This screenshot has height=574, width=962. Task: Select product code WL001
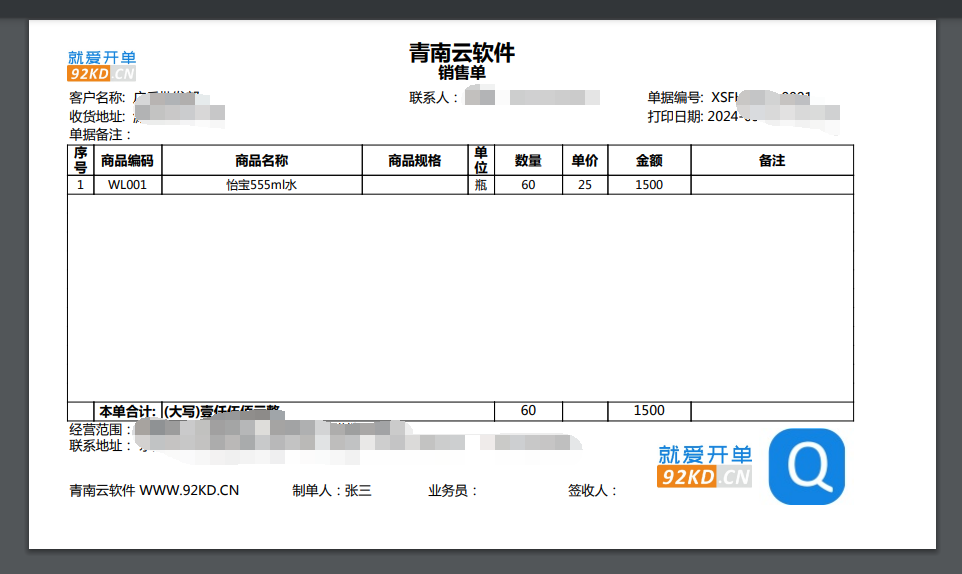point(127,185)
